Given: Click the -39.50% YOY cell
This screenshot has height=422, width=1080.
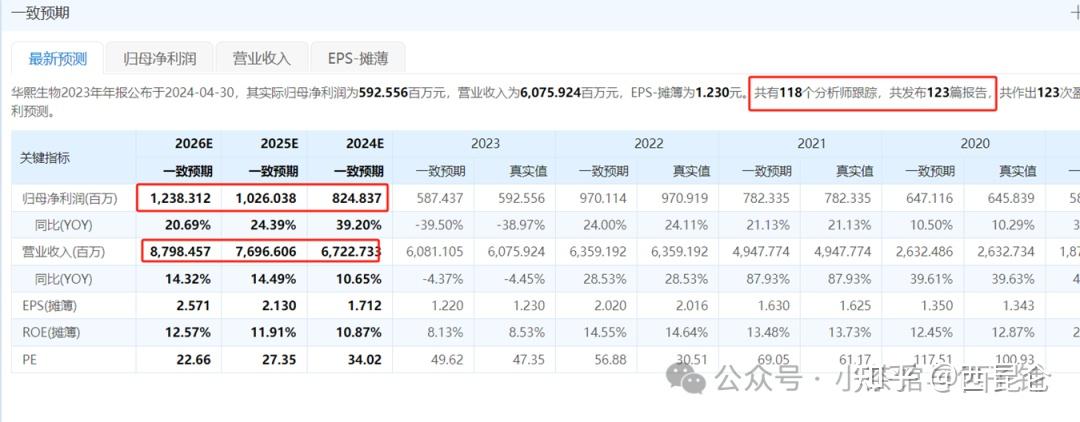Looking at the screenshot, I should (x=441, y=225).
